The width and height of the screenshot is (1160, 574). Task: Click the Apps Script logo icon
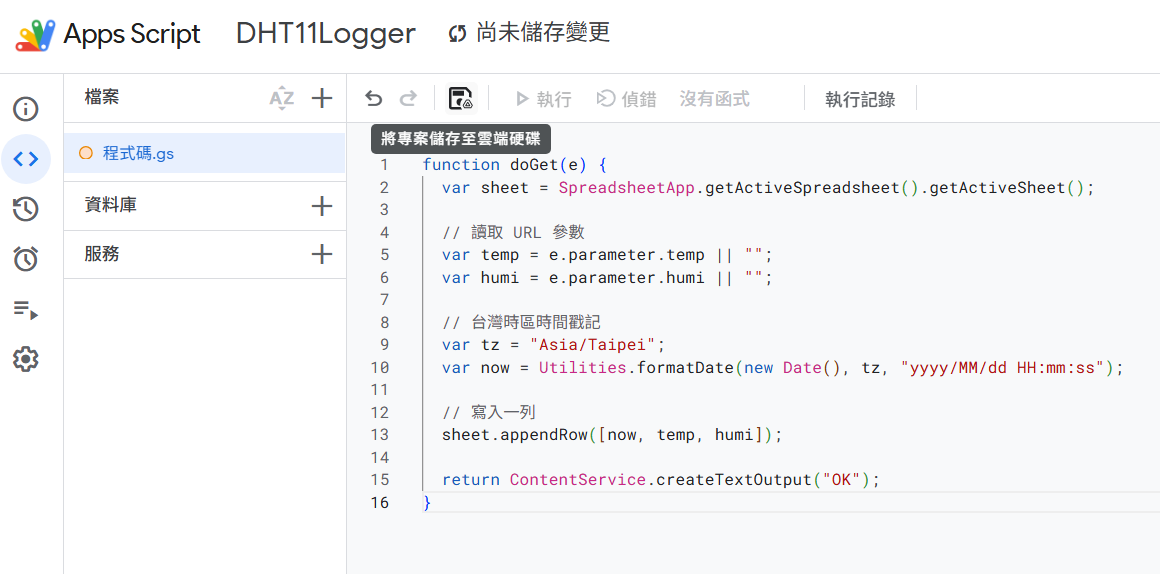tap(35, 34)
